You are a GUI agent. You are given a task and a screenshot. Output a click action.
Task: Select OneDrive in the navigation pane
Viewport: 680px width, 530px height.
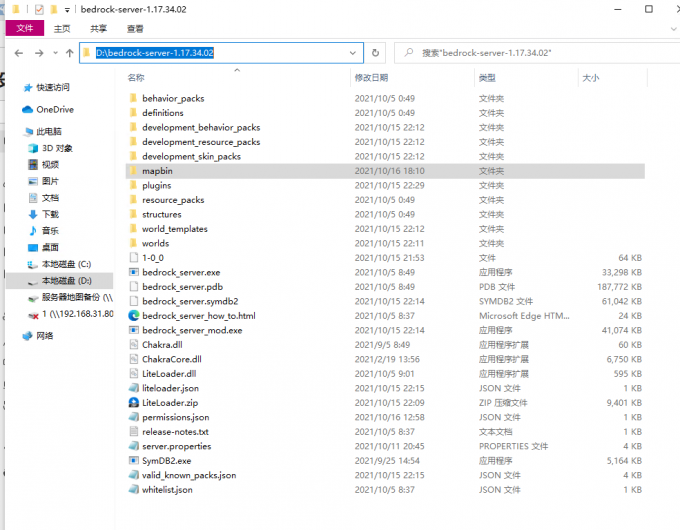pyautogui.click(x=55, y=110)
